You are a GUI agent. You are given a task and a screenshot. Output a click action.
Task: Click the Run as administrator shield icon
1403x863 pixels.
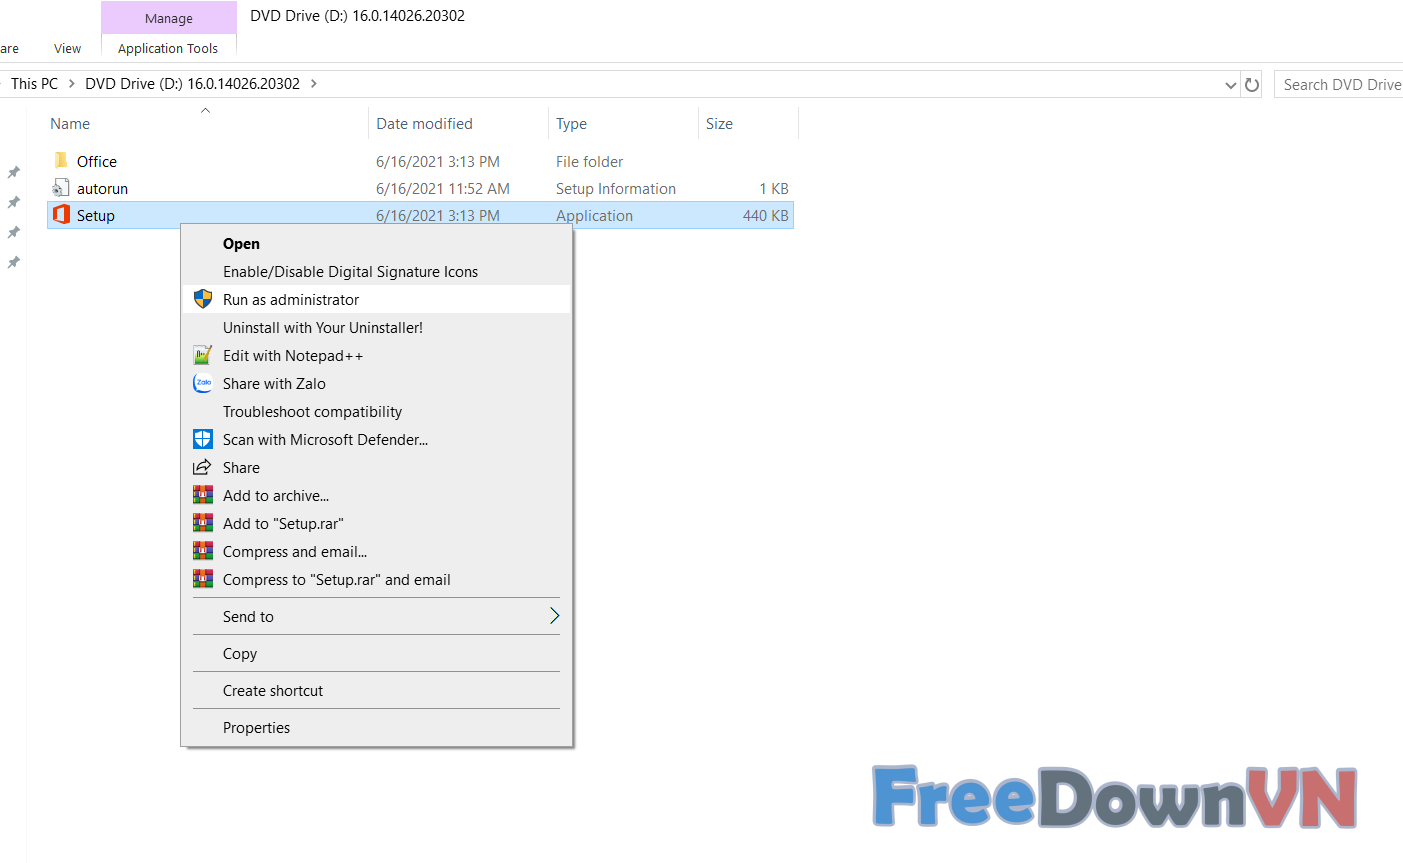click(203, 299)
